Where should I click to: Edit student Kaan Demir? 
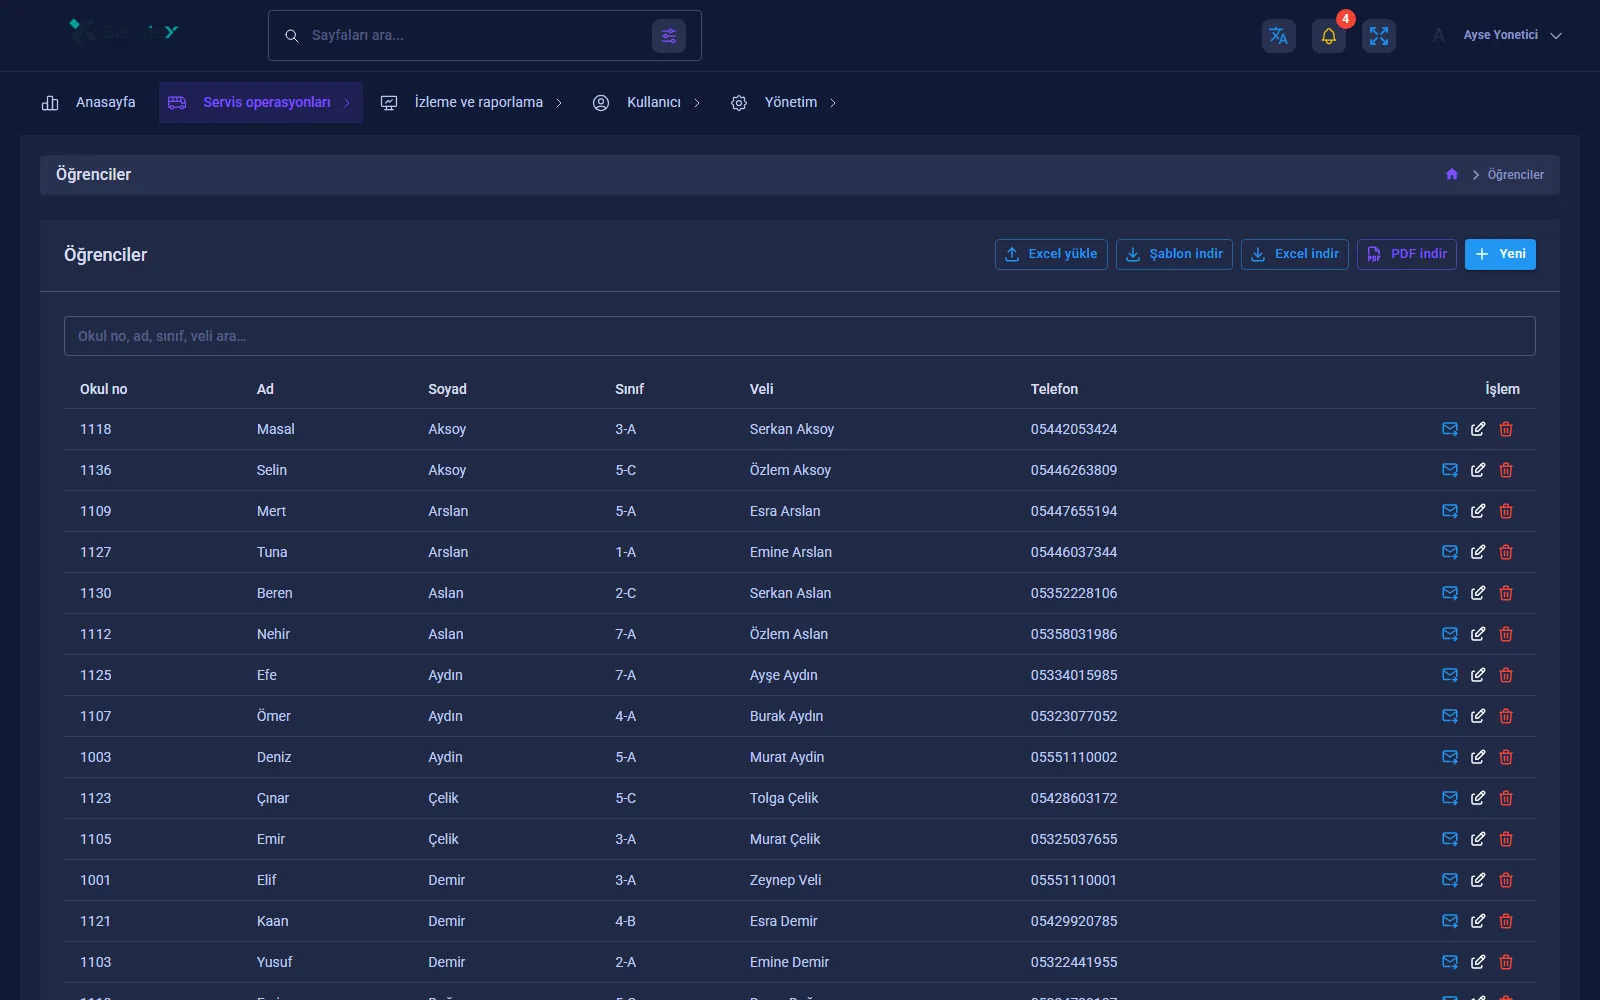tap(1478, 921)
